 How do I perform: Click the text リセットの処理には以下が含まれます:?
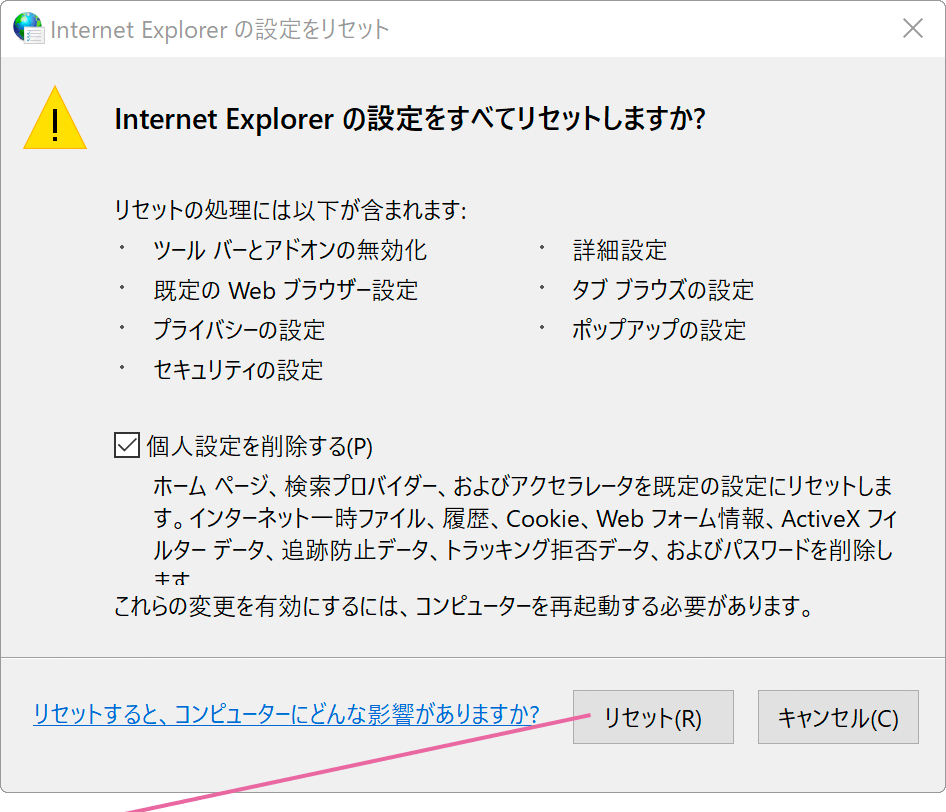290,210
